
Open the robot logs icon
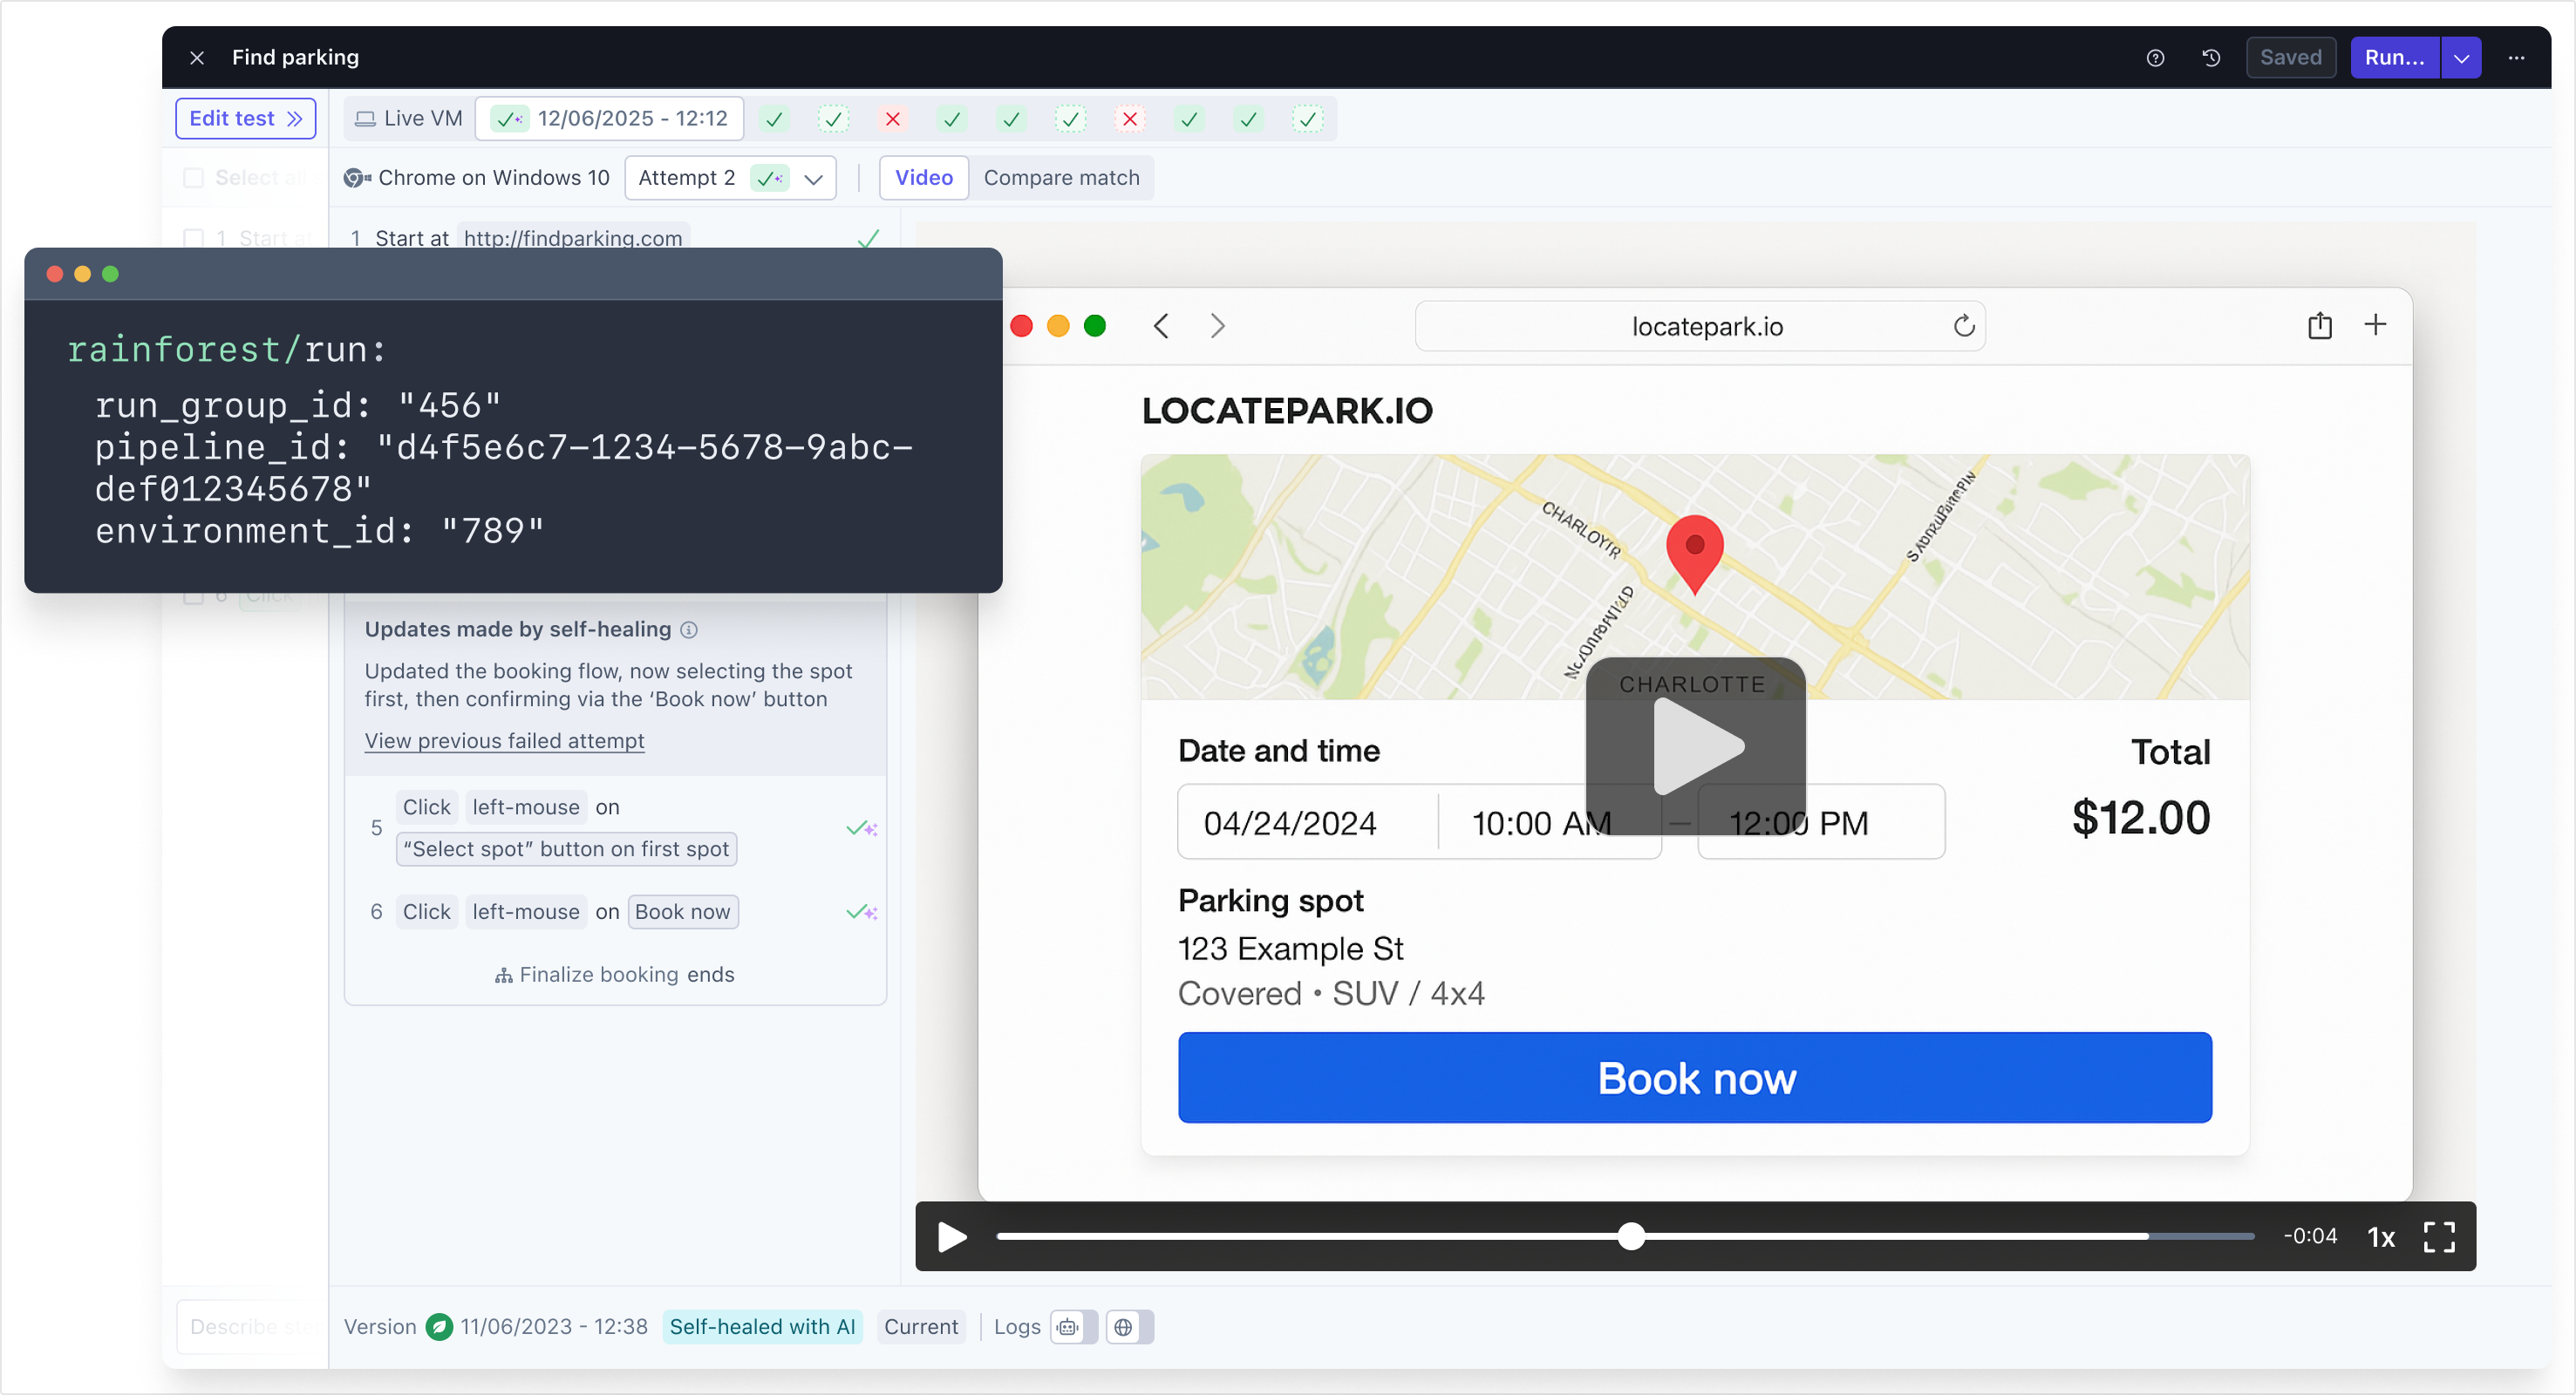[x=1068, y=1327]
